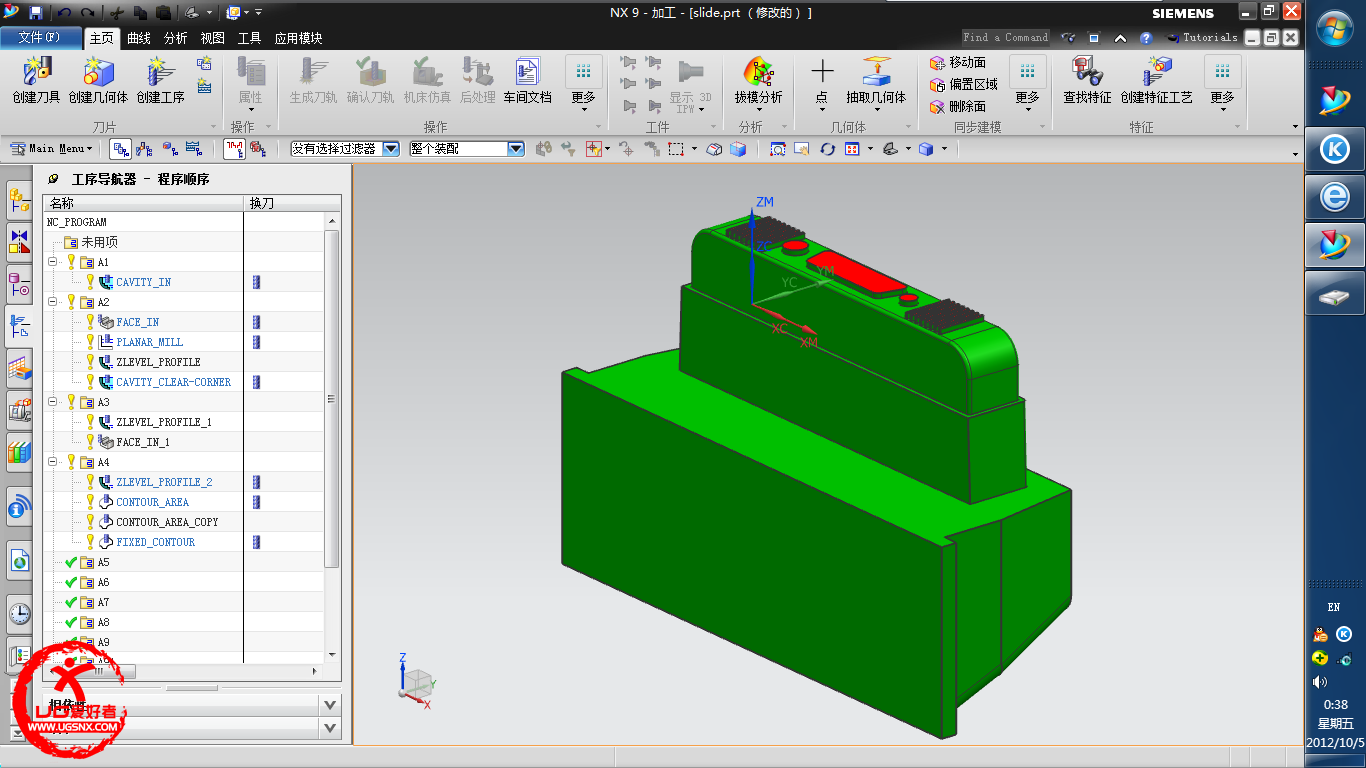
Task: Open 文件(F) file menu
Action: coord(39,38)
